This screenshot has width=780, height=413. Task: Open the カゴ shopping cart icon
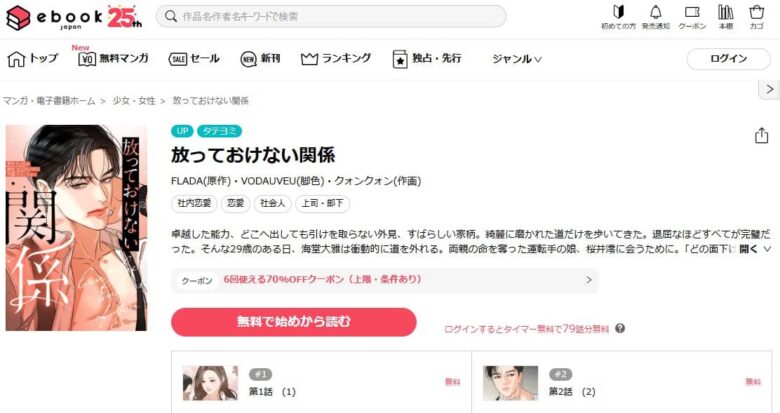(x=757, y=17)
